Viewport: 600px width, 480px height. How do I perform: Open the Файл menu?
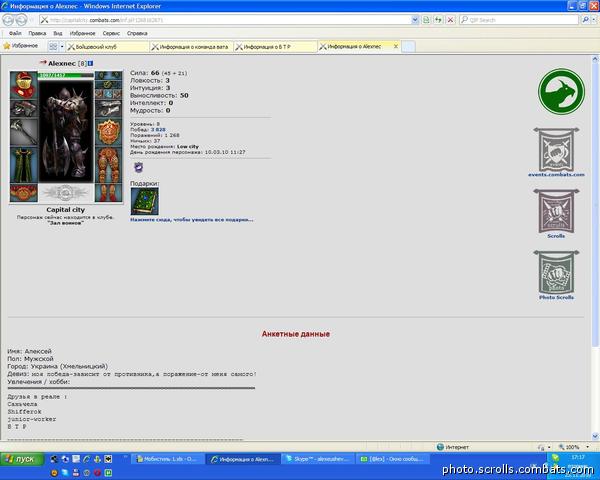[x=15, y=33]
